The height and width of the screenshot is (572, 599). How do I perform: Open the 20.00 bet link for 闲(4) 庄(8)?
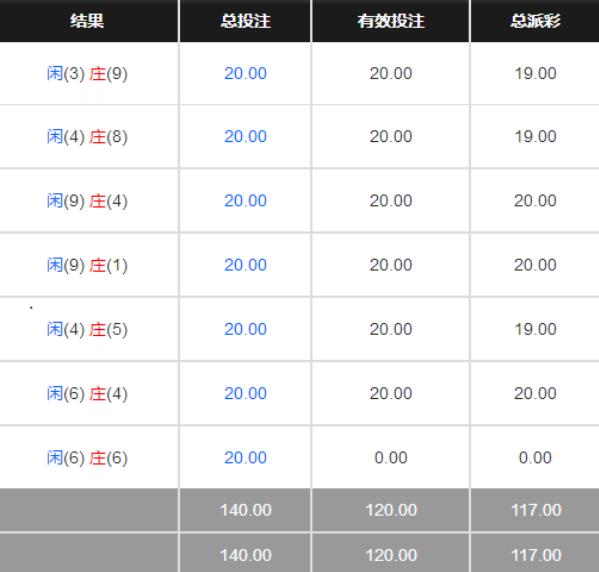tap(245, 136)
